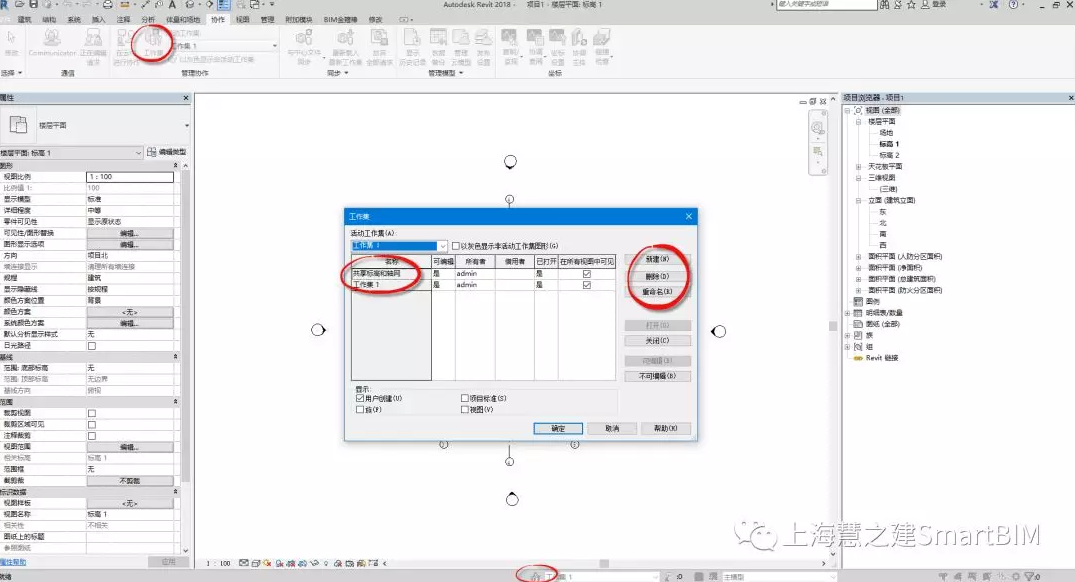The width and height of the screenshot is (1075, 582).
Task: Select the 共享标高和轴网 workset row
Action: [x=483, y=274]
